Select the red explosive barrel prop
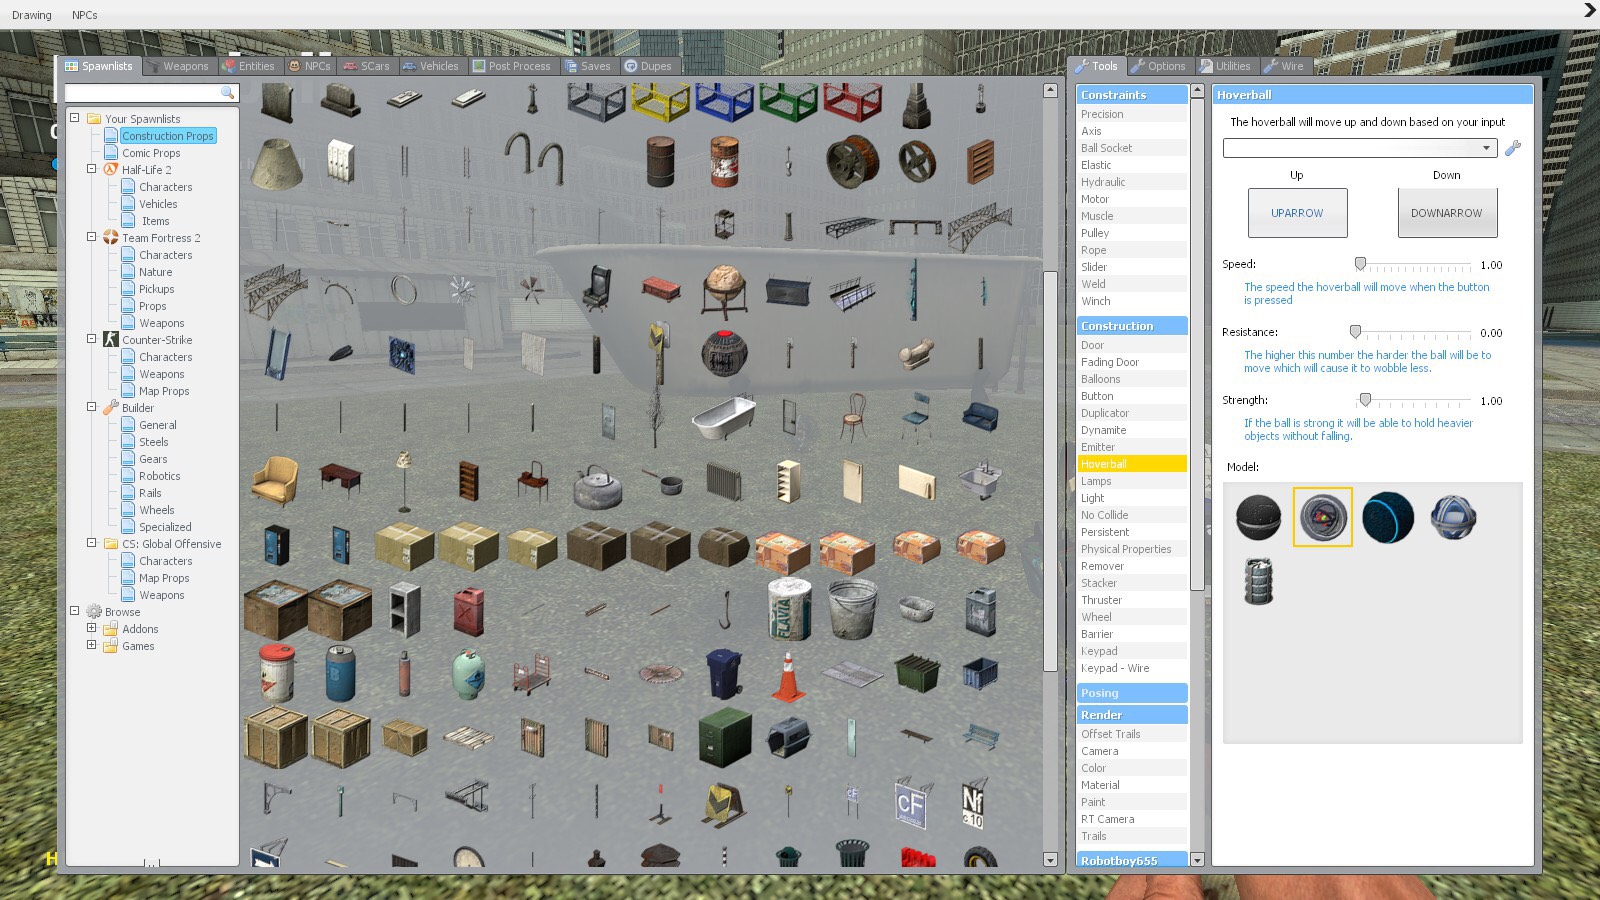The height and width of the screenshot is (900, 1600). coord(724,161)
